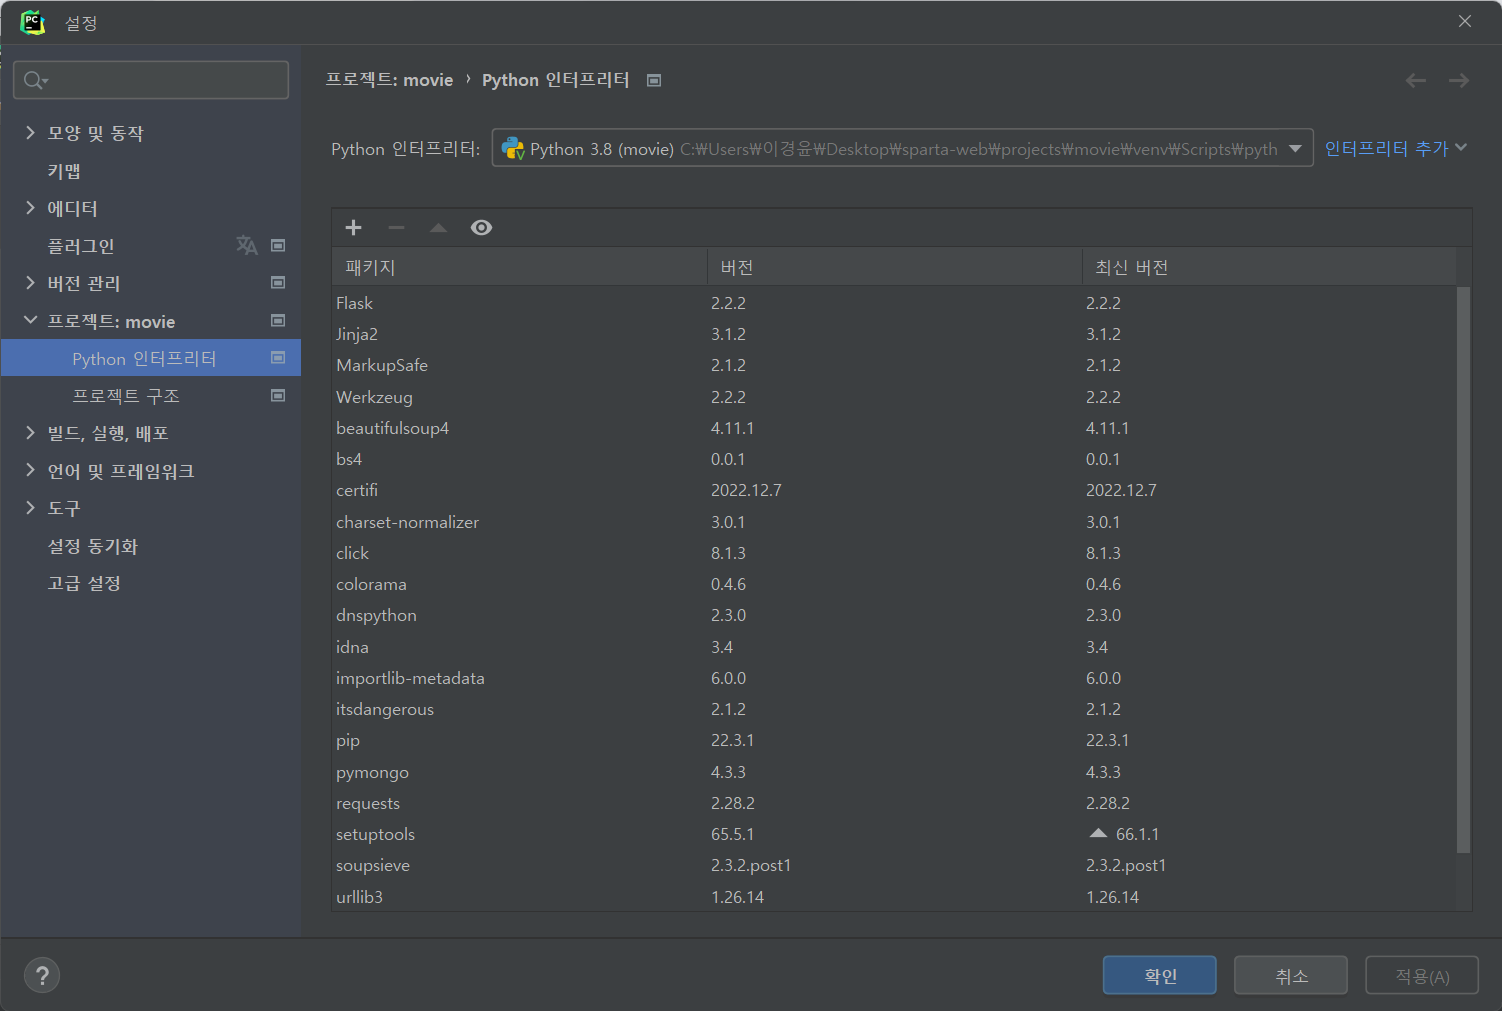Select the urllib3 package row
Viewport: 1502px width, 1011px height.
coord(895,897)
